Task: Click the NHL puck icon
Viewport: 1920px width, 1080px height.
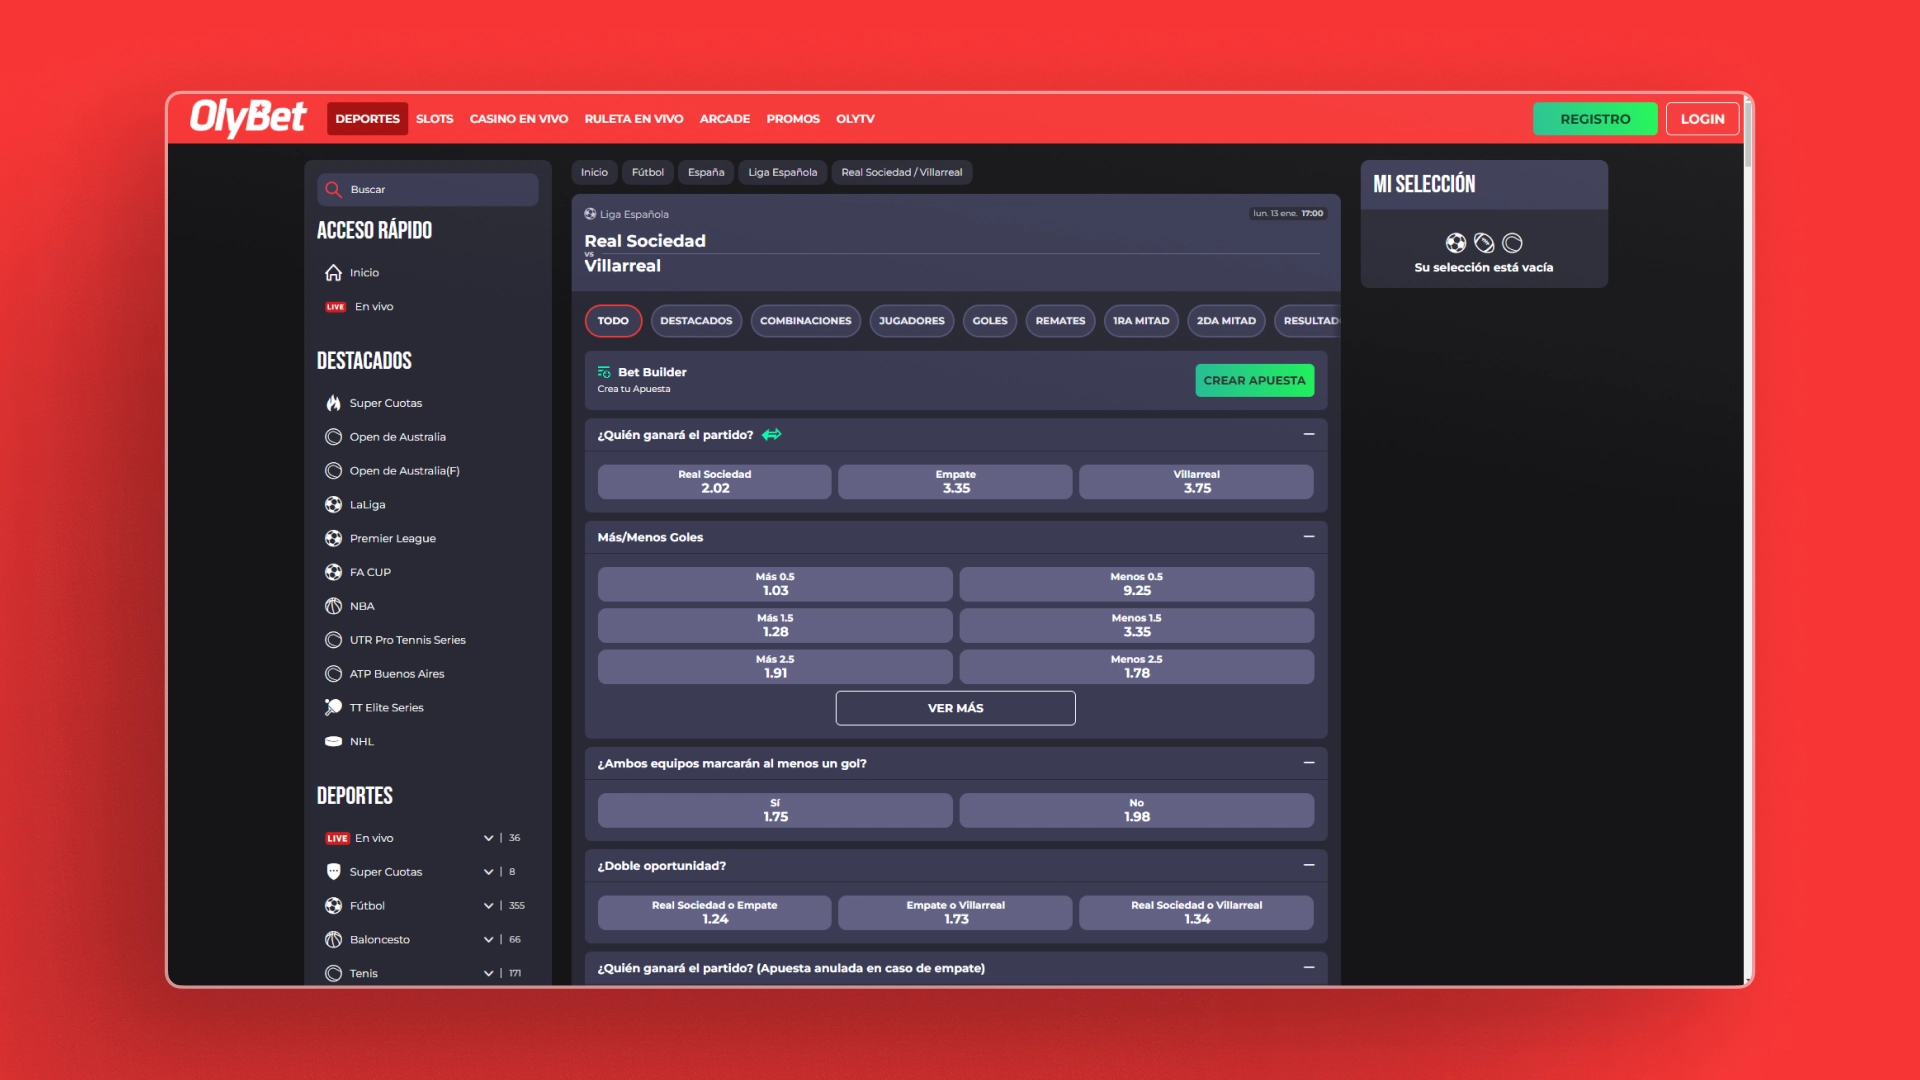Action: [x=333, y=742]
